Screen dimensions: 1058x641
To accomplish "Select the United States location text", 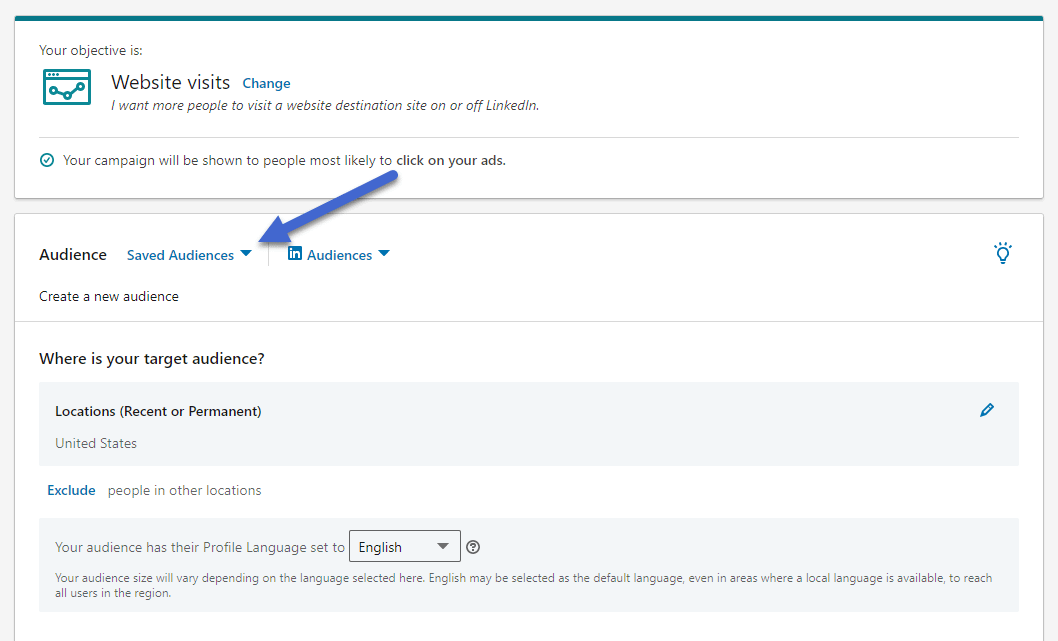I will [96, 443].
